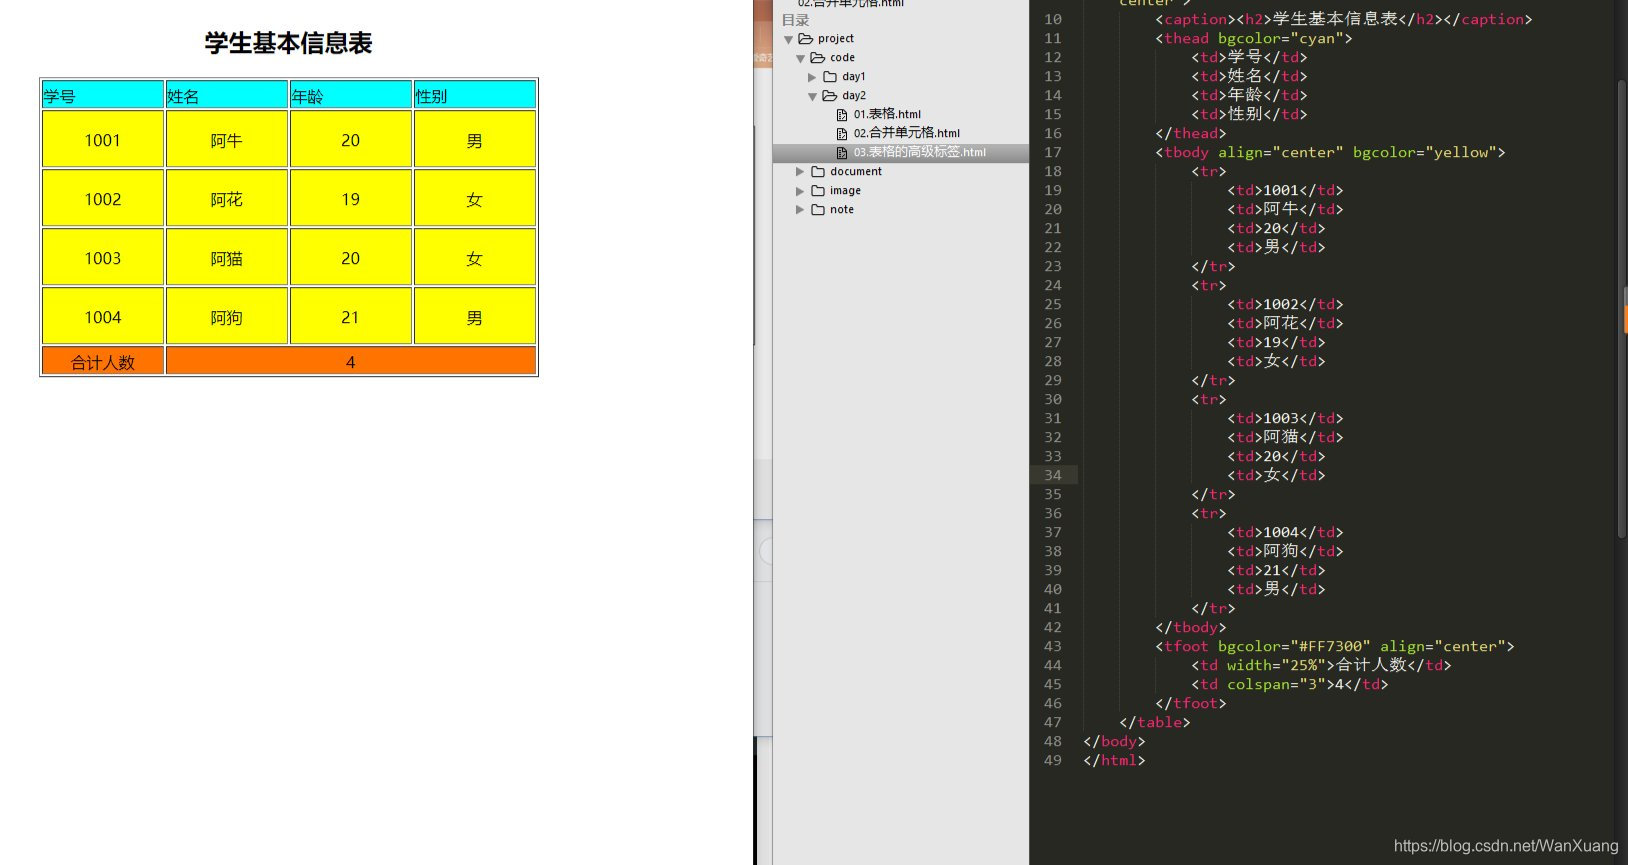Click the image folder icon
The height and width of the screenshot is (865, 1628).
[x=818, y=191]
